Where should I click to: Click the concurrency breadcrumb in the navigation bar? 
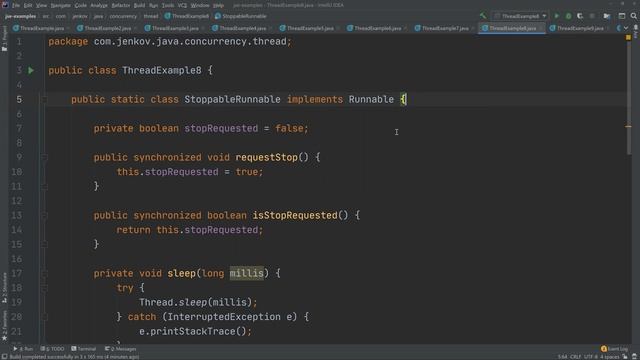pyautogui.click(x=123, y=16)
